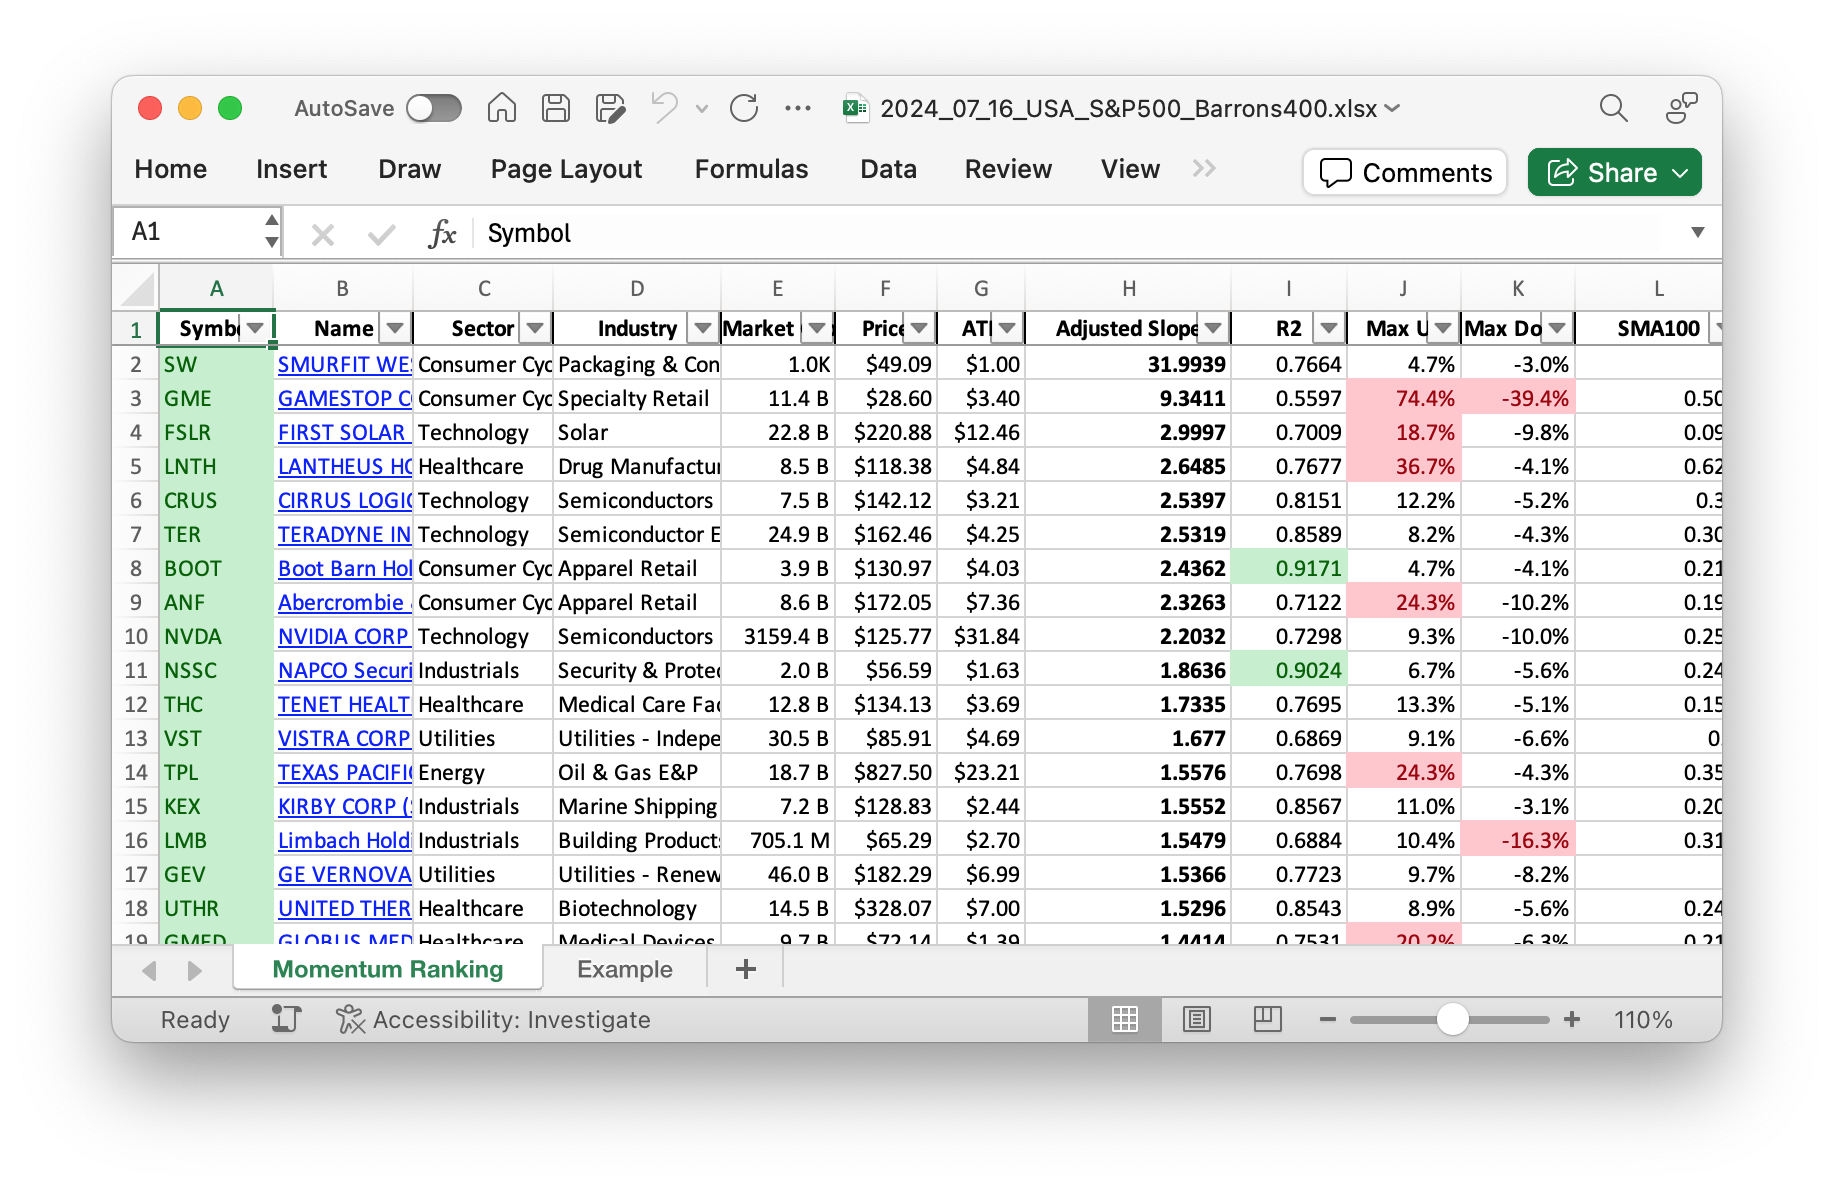Image resolution: width=1834 pixels, height=1190 pixels.
Task: Click the Save icon in toolbar
Action: tap(556, 108)
